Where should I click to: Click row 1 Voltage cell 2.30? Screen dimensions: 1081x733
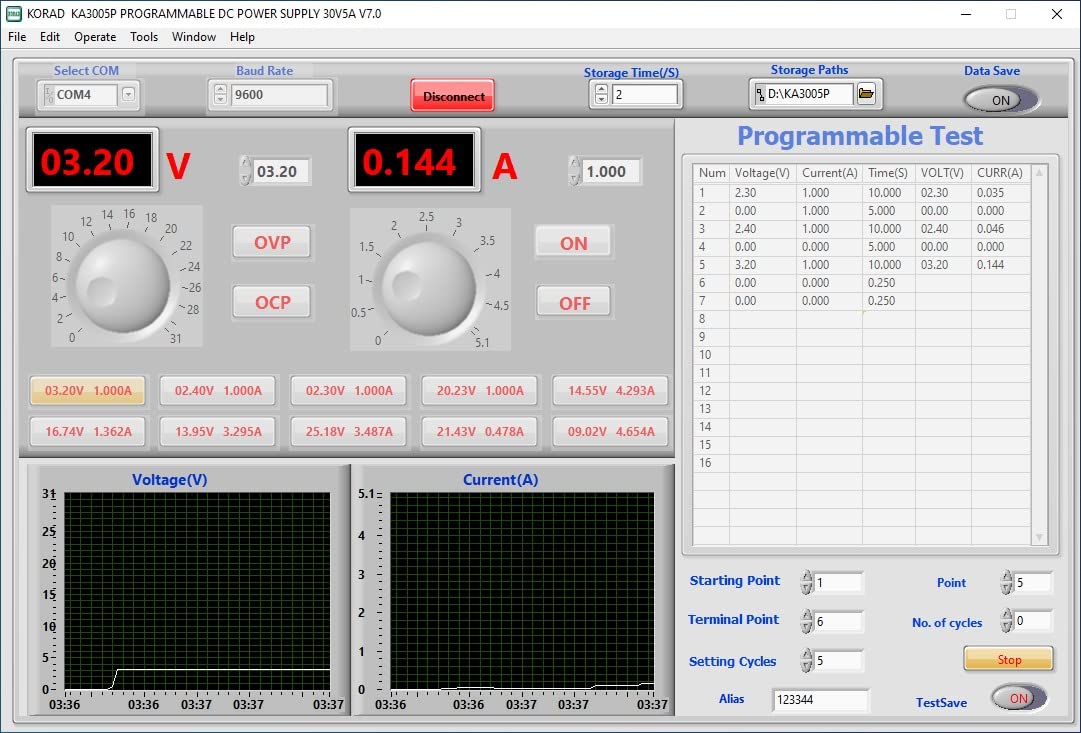pos(762,193)
